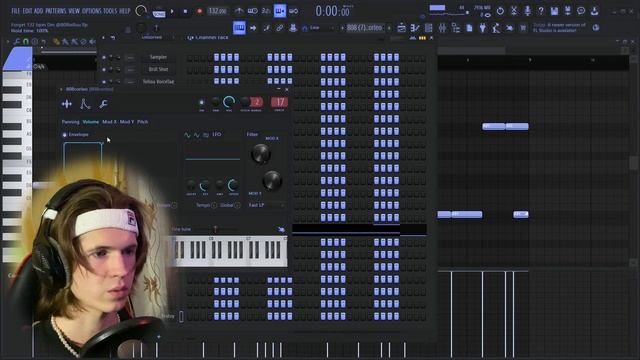Click the question mark help icon
The height and width of the screenshot is (360, 640).
(x=541, y=11)
